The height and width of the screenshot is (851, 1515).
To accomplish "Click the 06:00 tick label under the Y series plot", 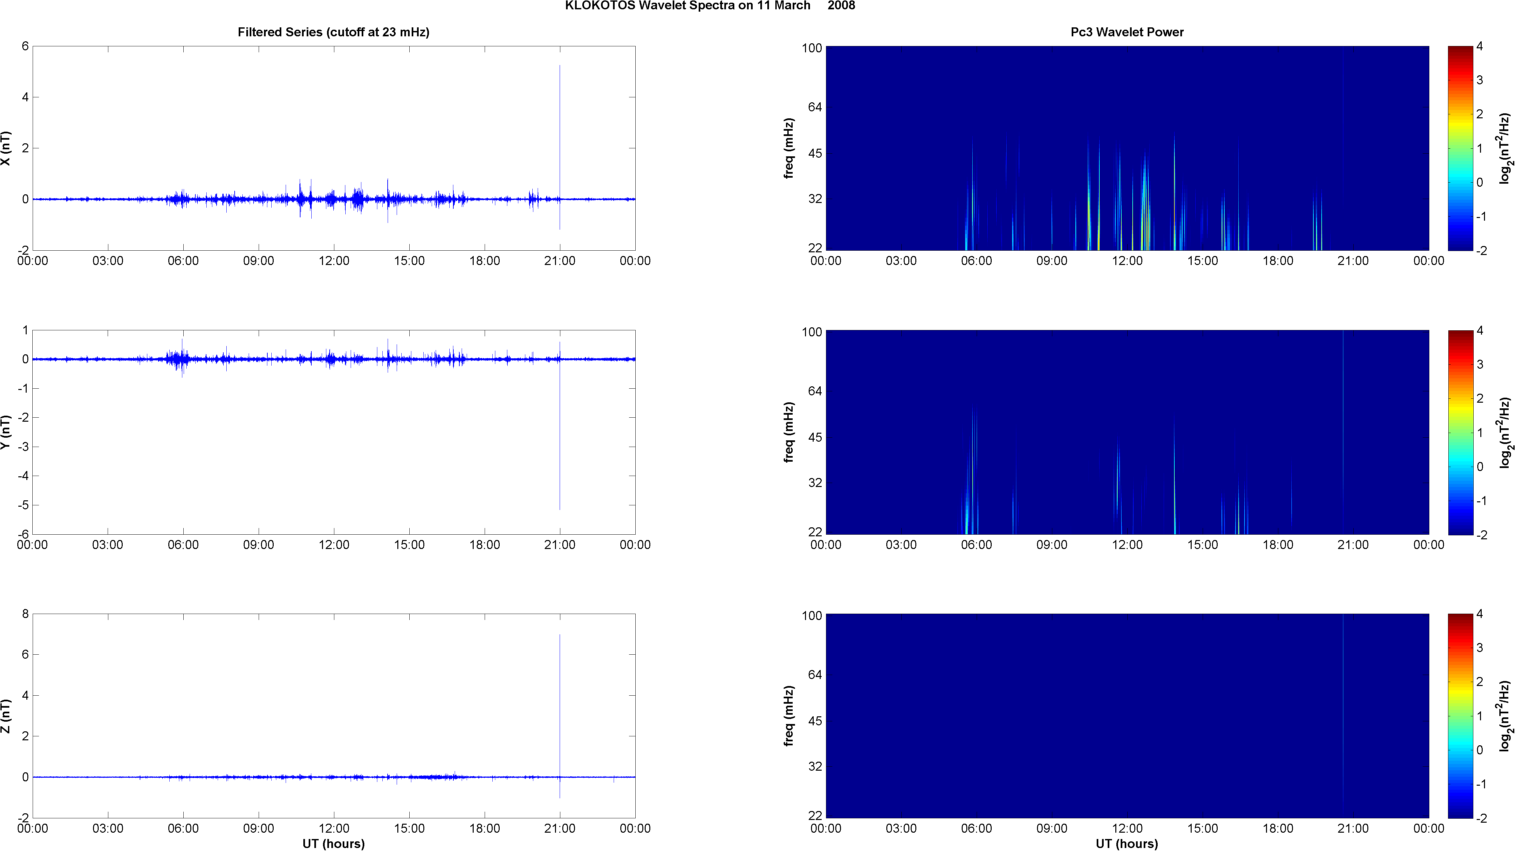I will pyautogui.click(x=183, y=545).
